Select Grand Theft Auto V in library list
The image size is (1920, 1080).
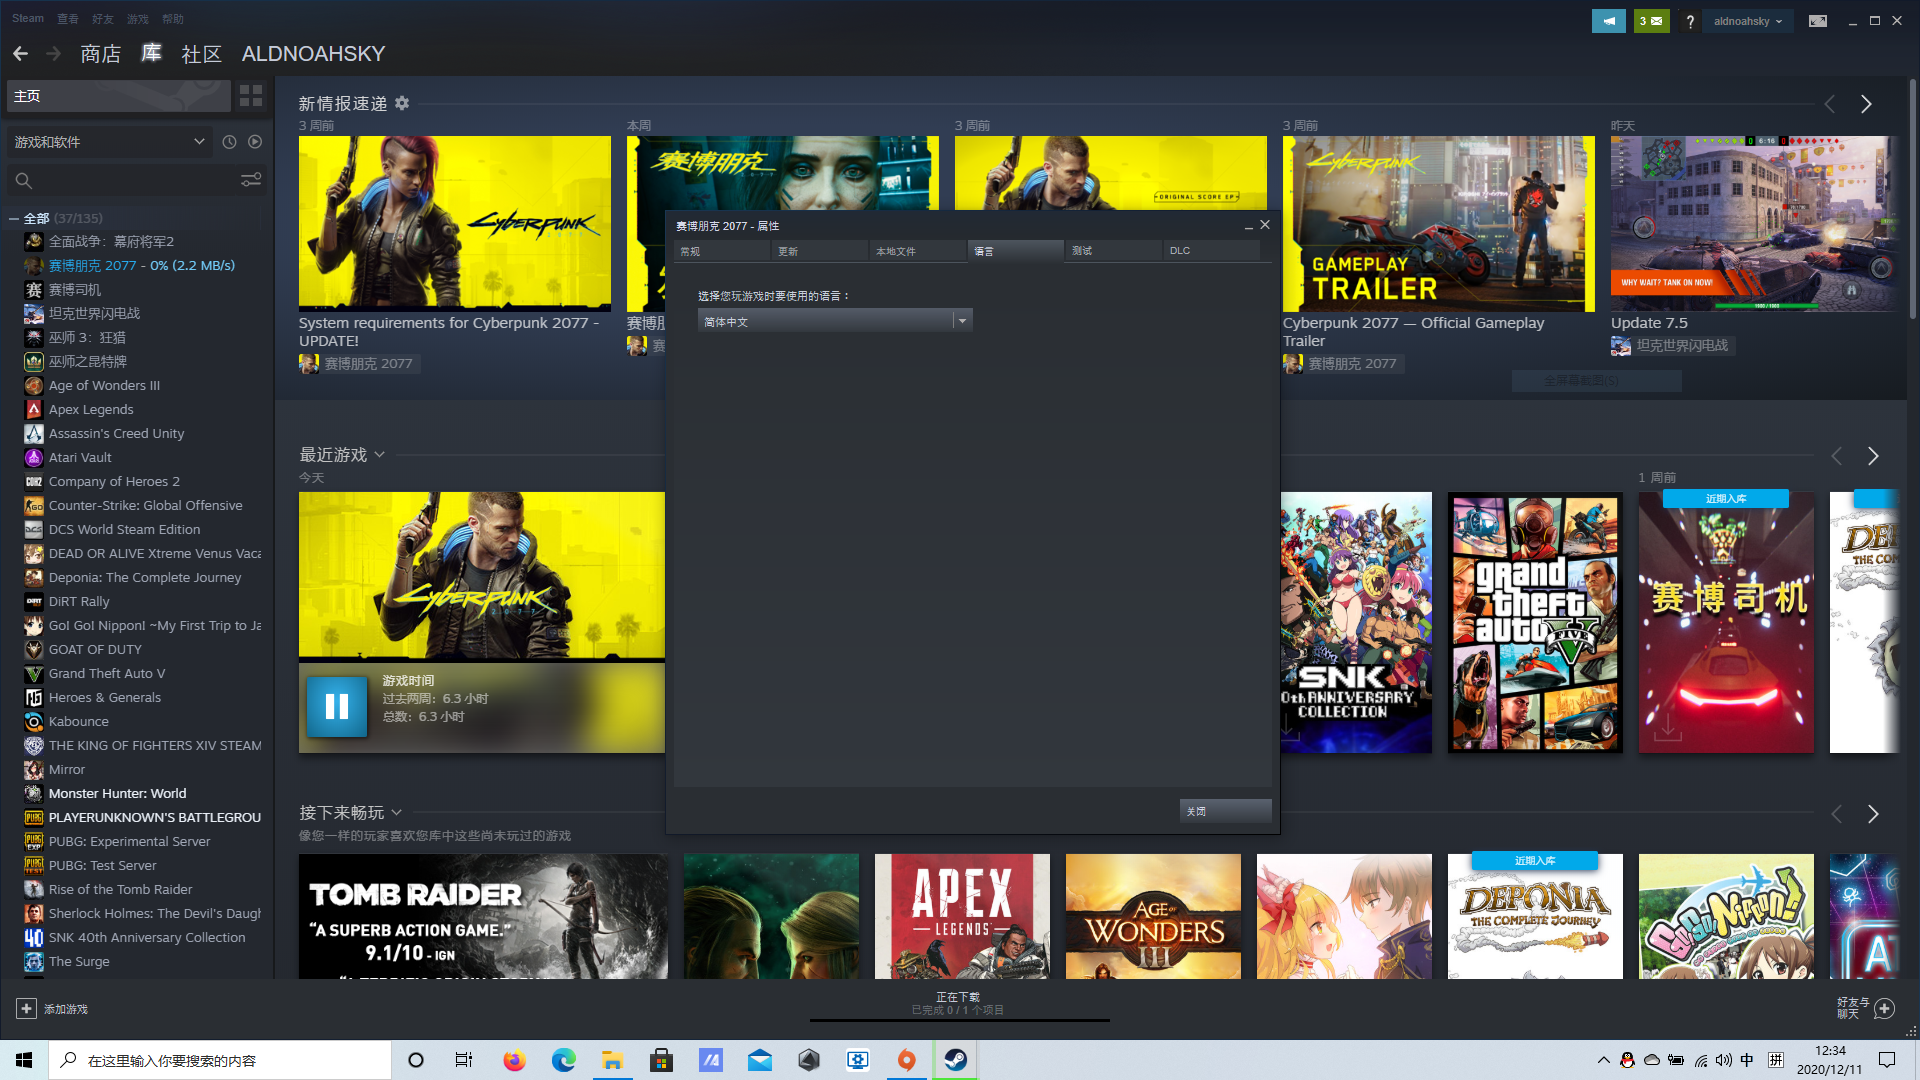107,673
